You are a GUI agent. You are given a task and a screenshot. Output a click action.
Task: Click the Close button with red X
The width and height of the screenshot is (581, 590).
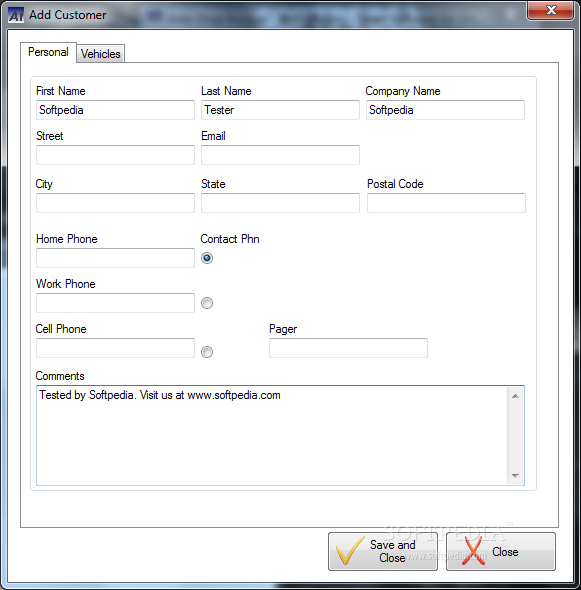click(501, 551)
